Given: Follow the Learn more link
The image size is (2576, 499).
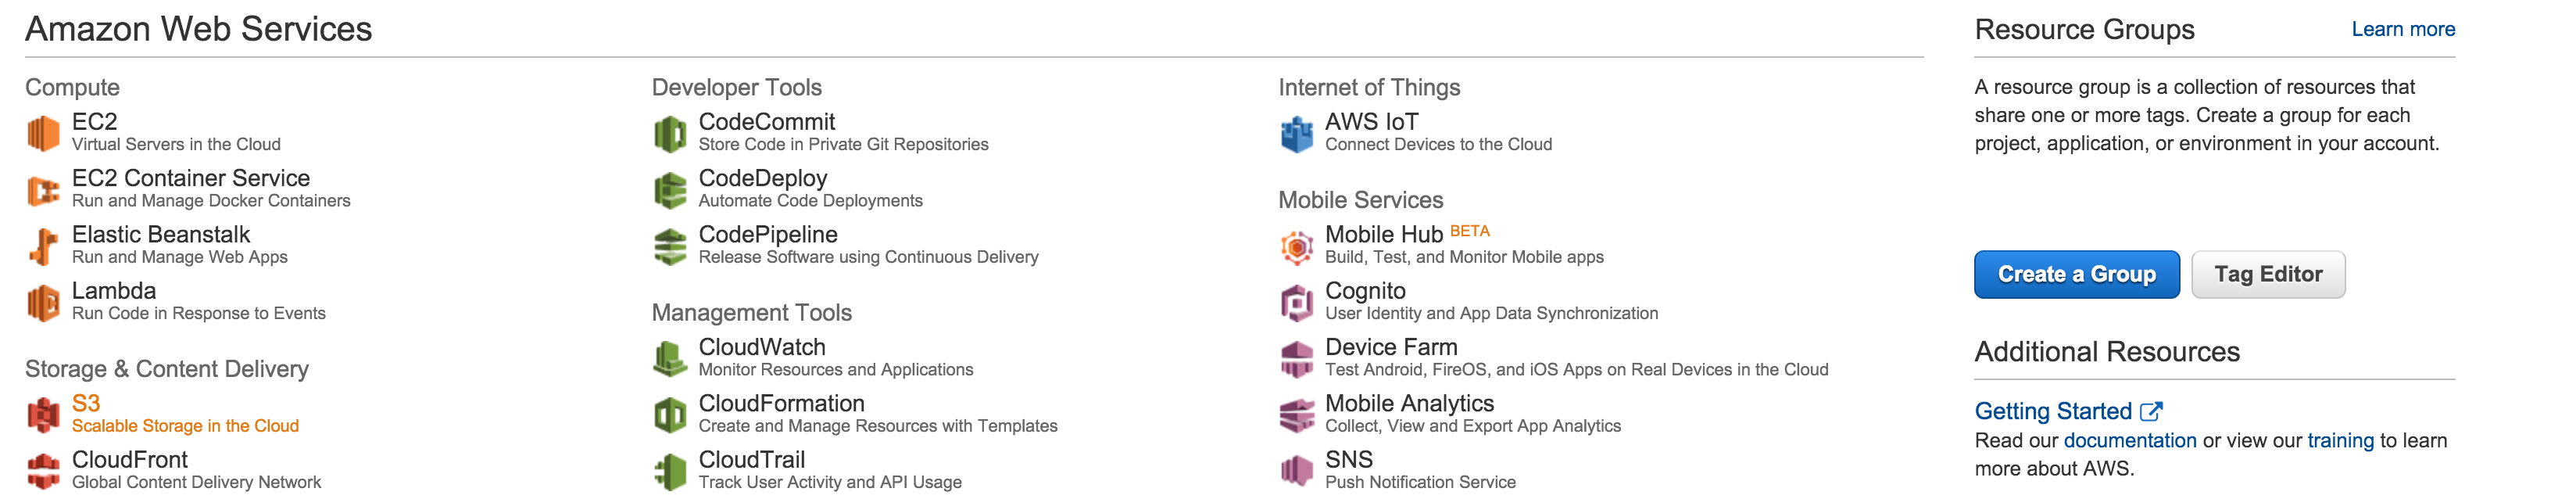Looking at the screenshot, I should pyautogui.click(x=2402, y=29).
